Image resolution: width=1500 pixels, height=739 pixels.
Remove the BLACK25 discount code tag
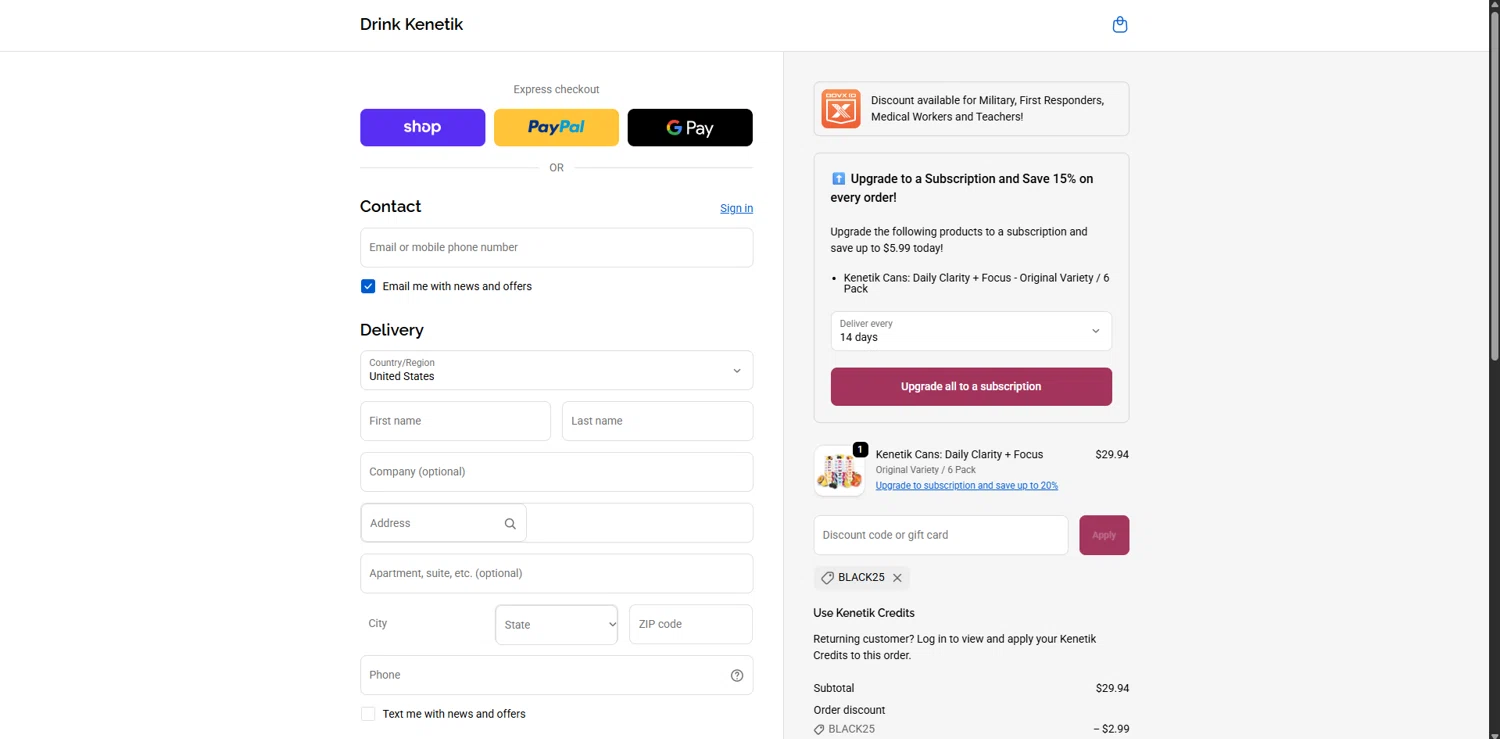click(x=897, y=578)
